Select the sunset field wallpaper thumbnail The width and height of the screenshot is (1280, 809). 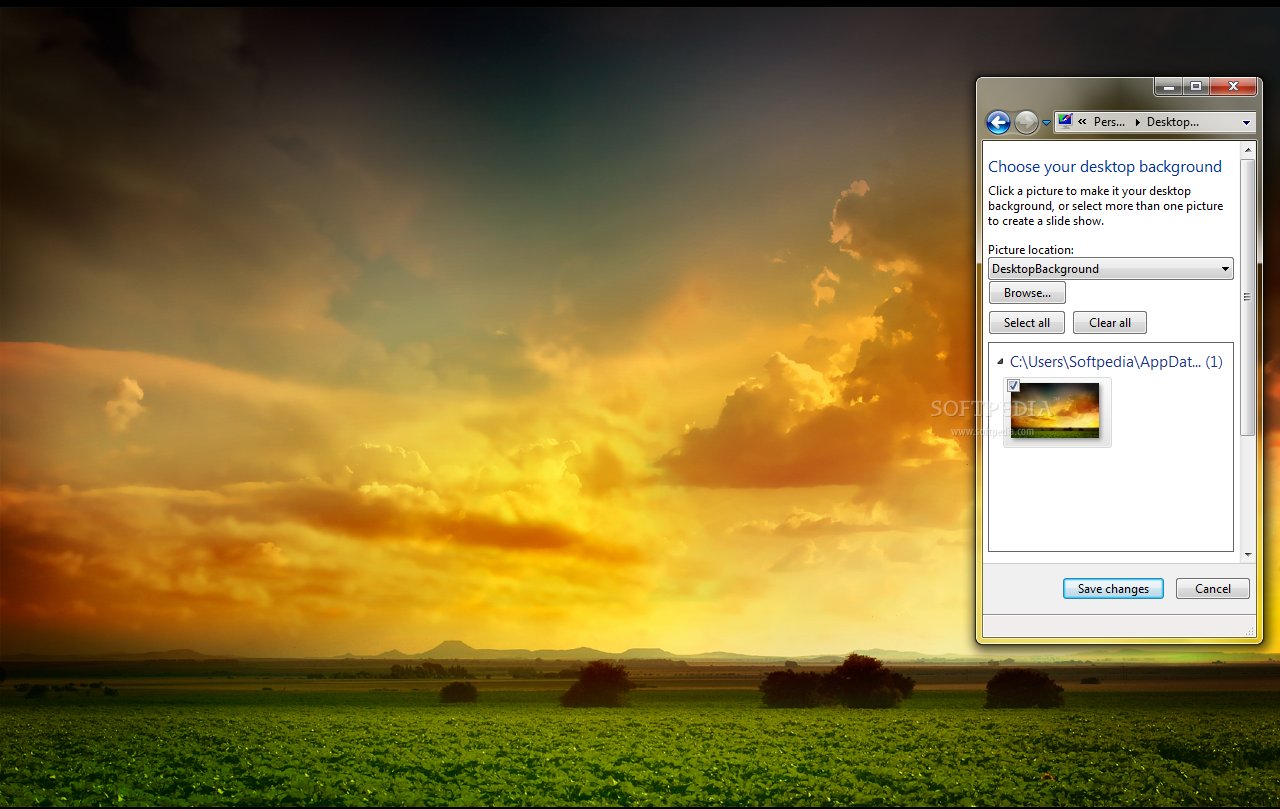1055,411
